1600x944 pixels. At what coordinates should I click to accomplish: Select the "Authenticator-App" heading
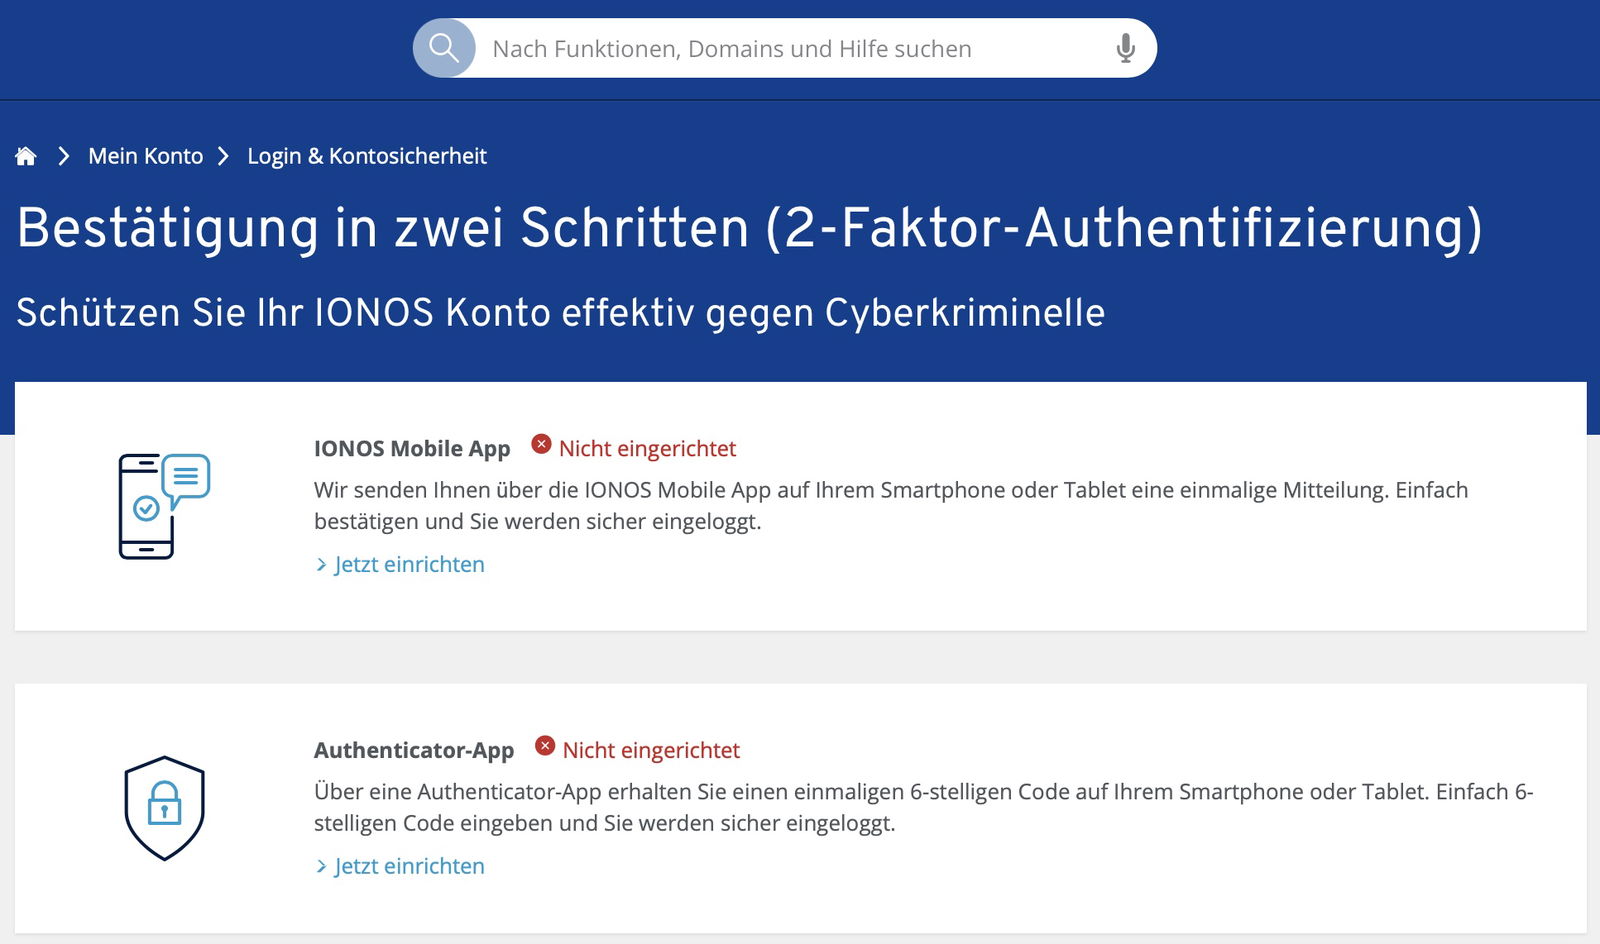[414, 751]
